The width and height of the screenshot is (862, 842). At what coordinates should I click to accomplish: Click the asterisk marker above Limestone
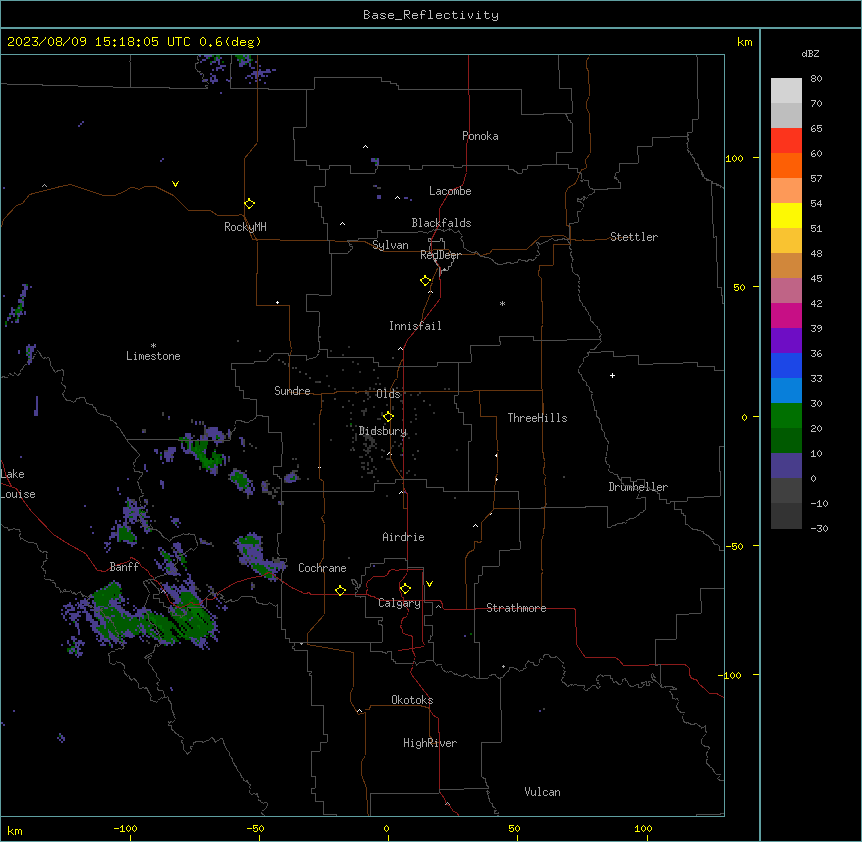coord(153,346)
